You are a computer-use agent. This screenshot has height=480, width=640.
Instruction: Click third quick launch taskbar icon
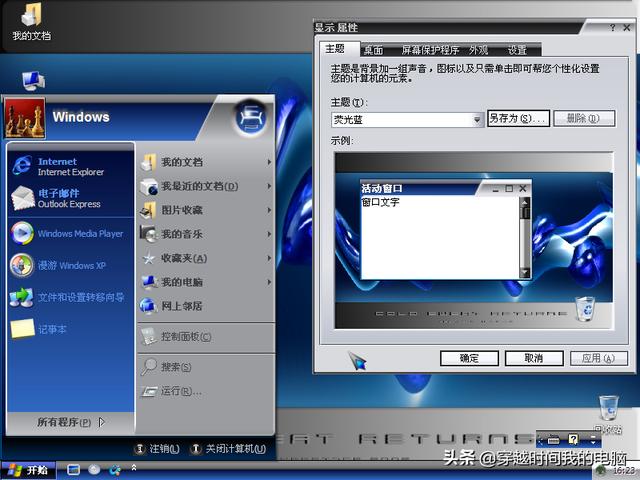click(115, 470)
